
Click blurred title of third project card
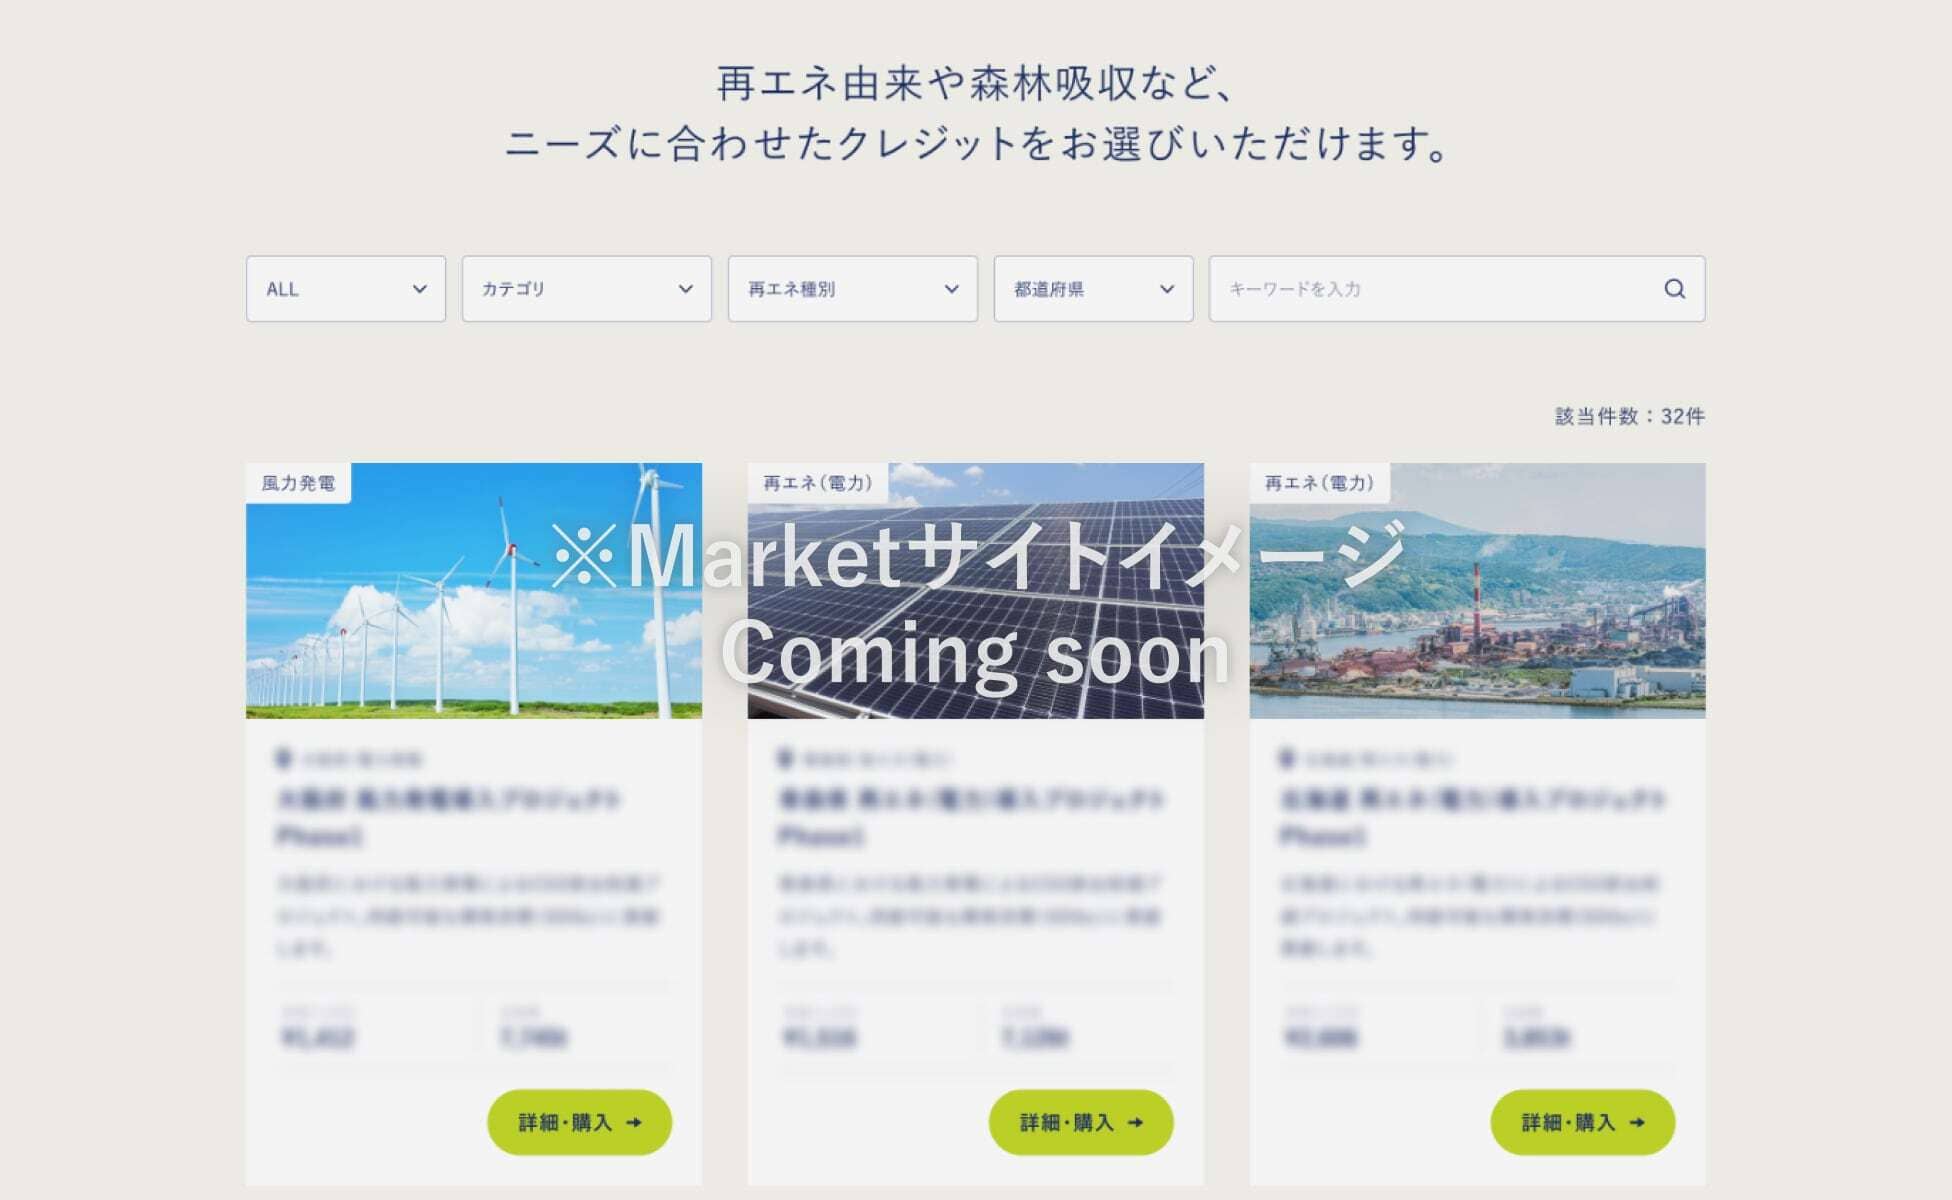1472,800
